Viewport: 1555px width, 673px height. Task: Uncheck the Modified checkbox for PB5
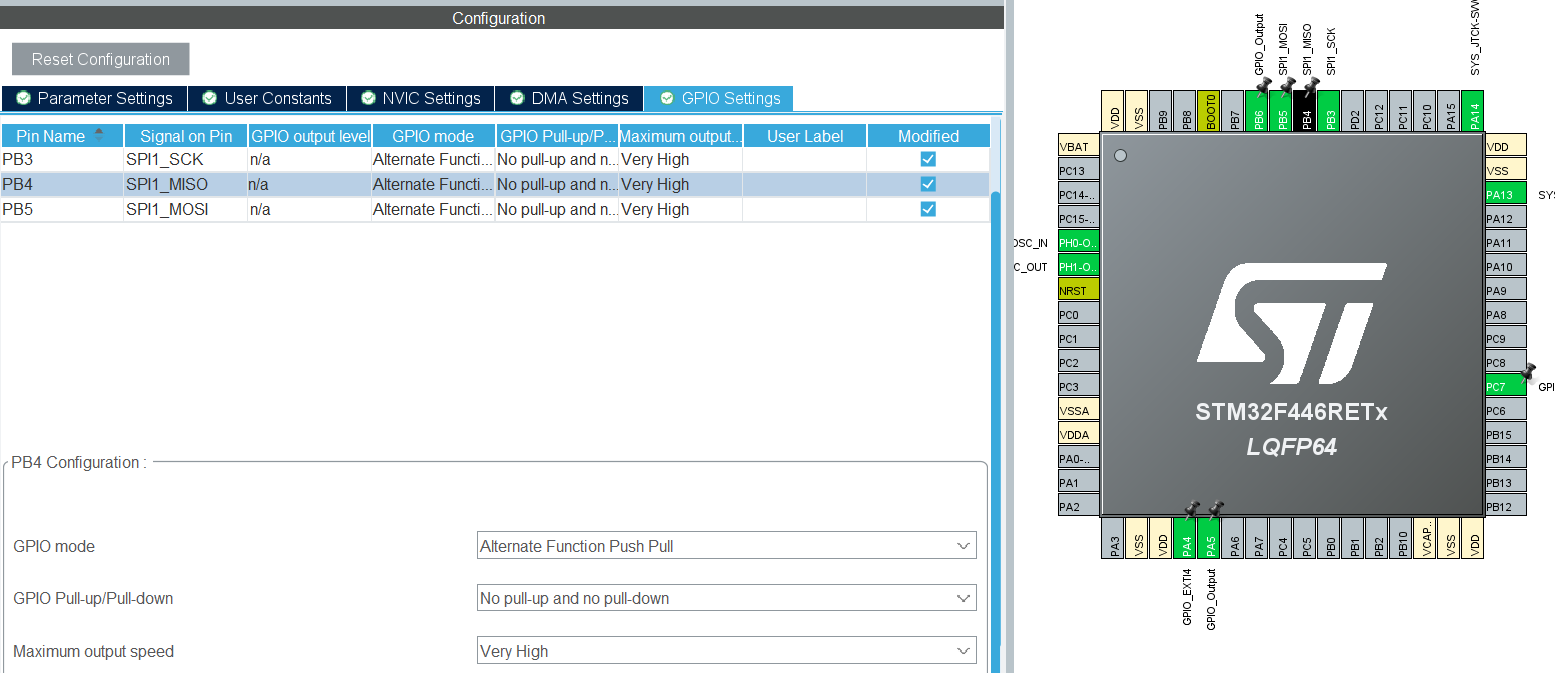point(928,209)
